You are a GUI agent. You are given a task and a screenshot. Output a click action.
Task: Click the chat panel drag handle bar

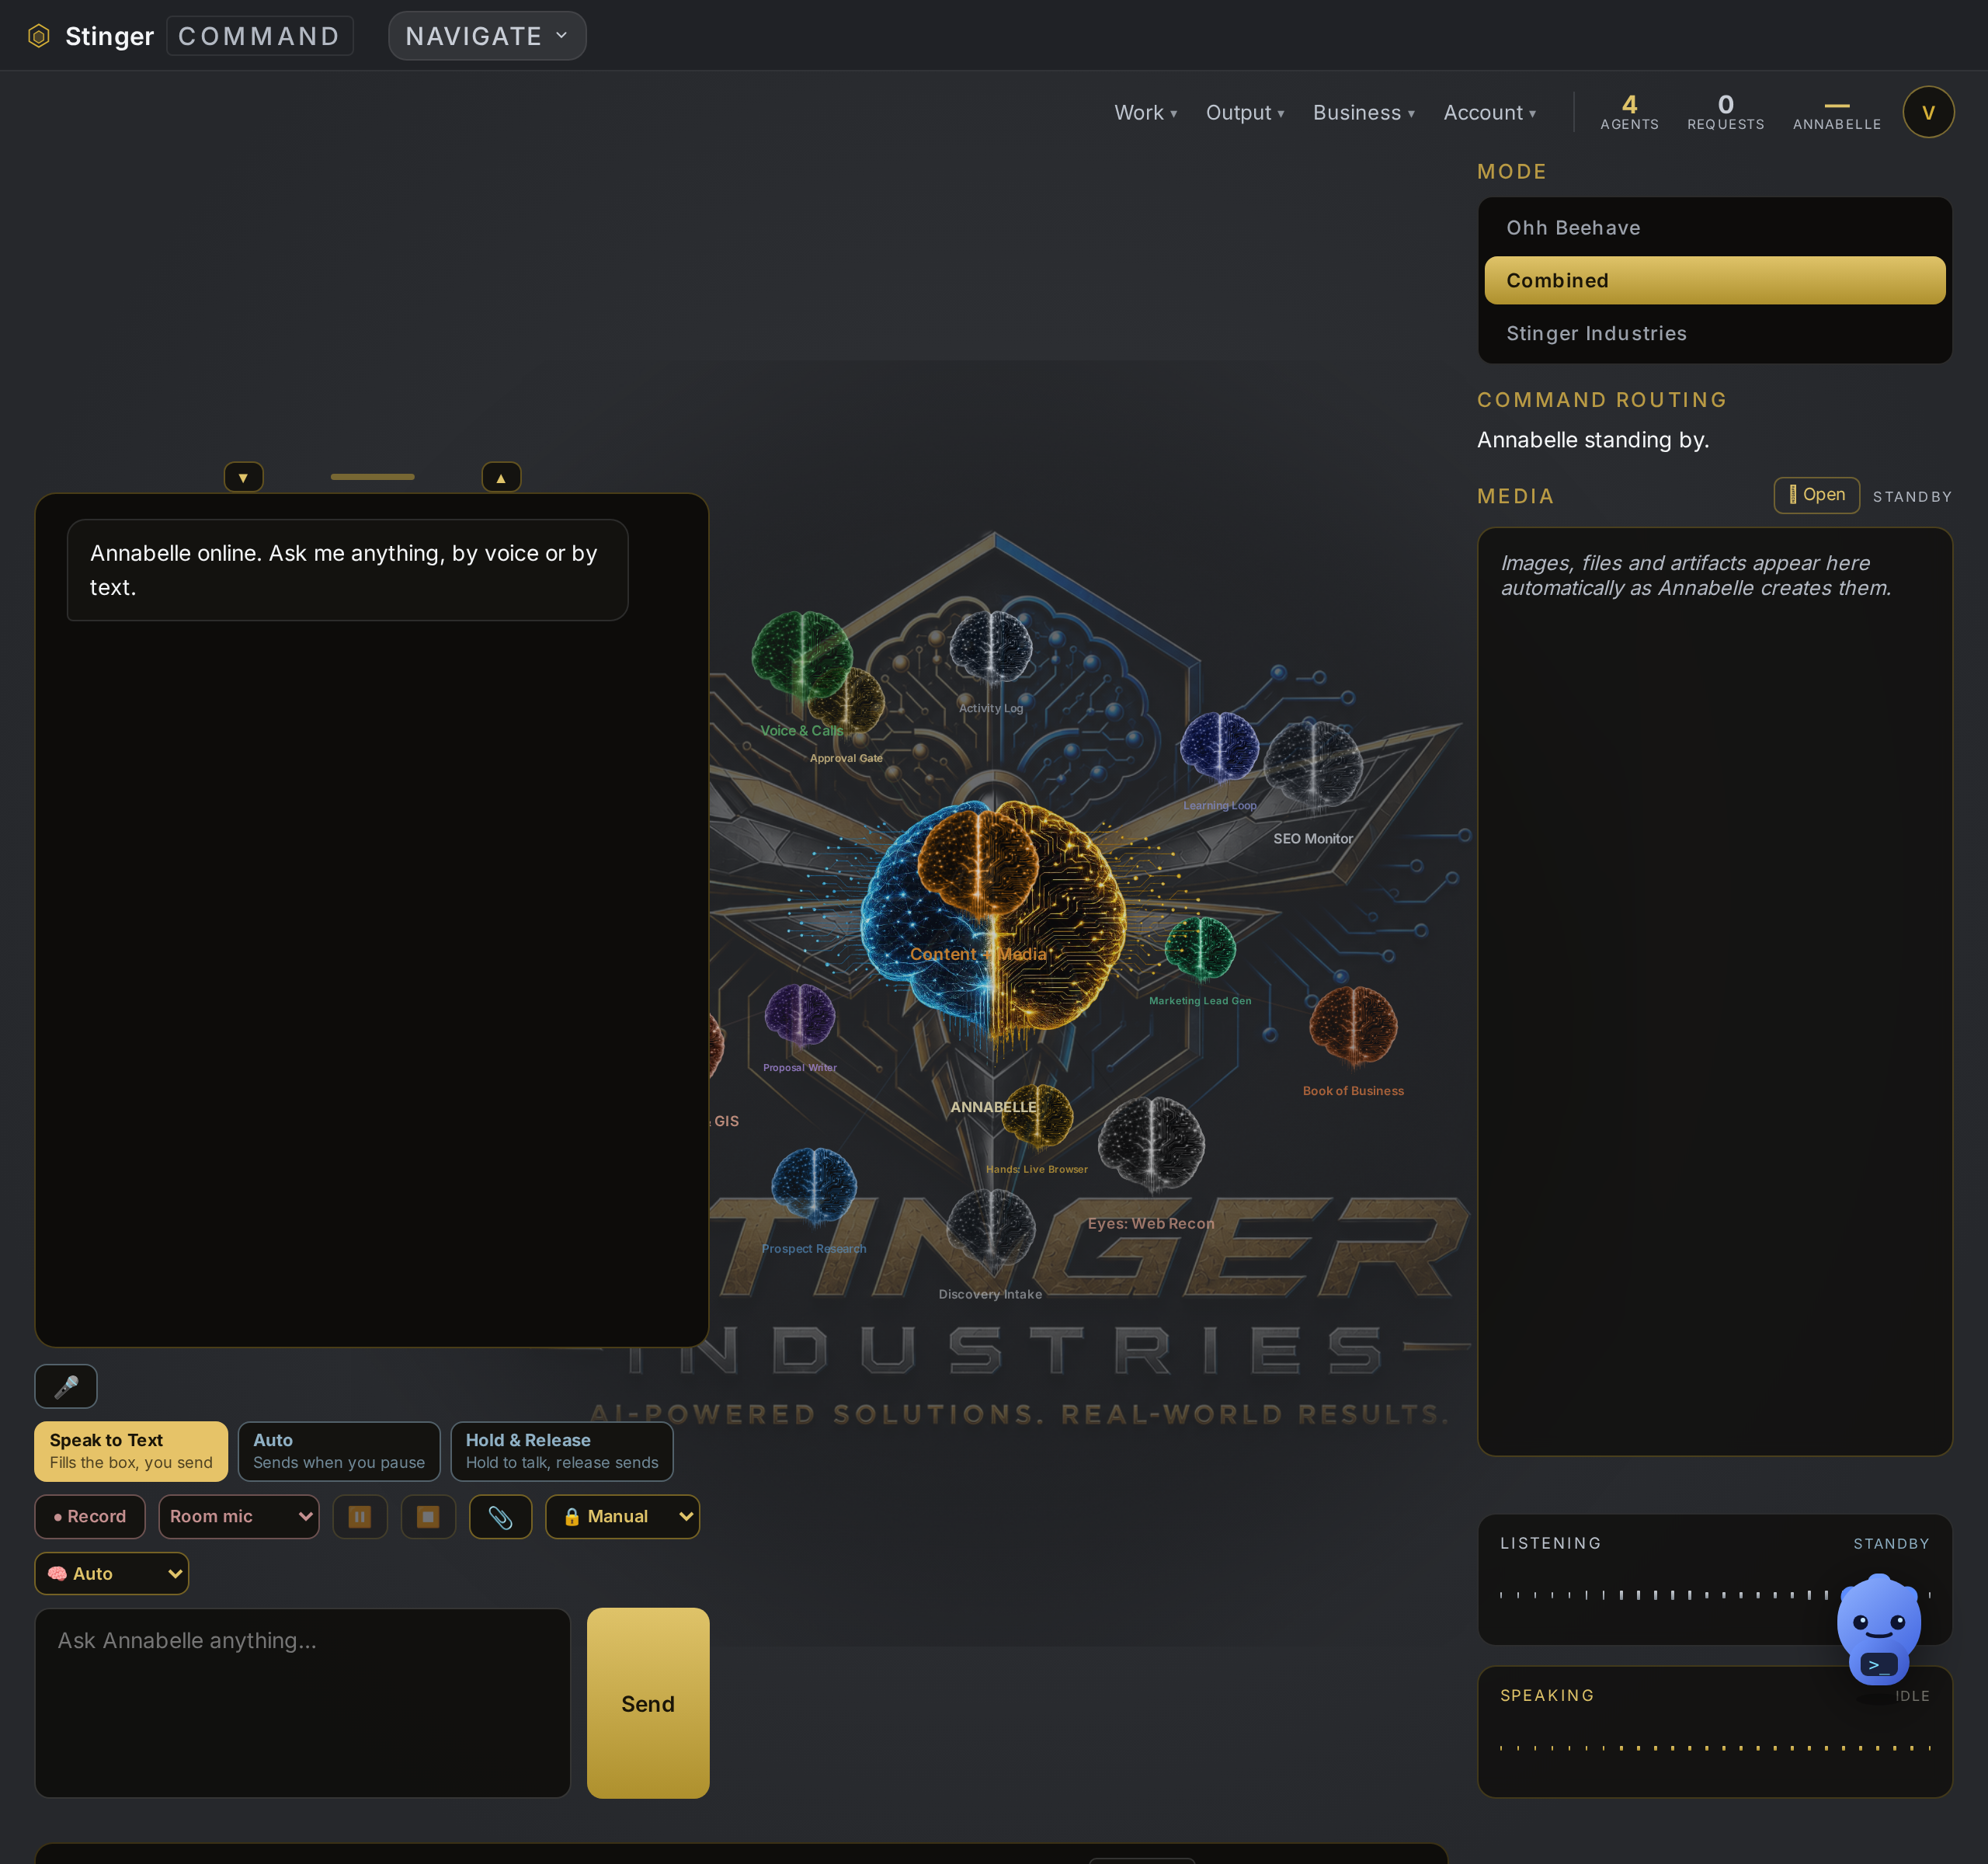pyautogui.click(x=372, y=477)
